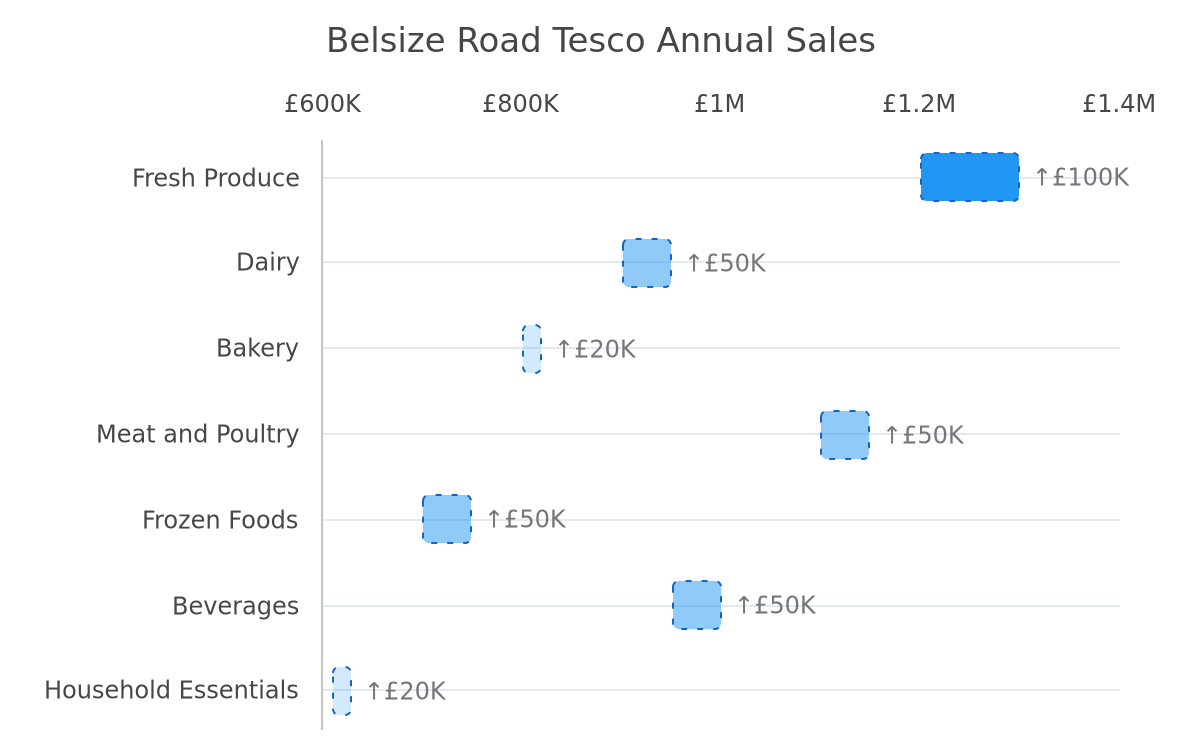Select the Household Essentials bar
This screenshot has height=750, width=1200.
[x=342, y=691]
